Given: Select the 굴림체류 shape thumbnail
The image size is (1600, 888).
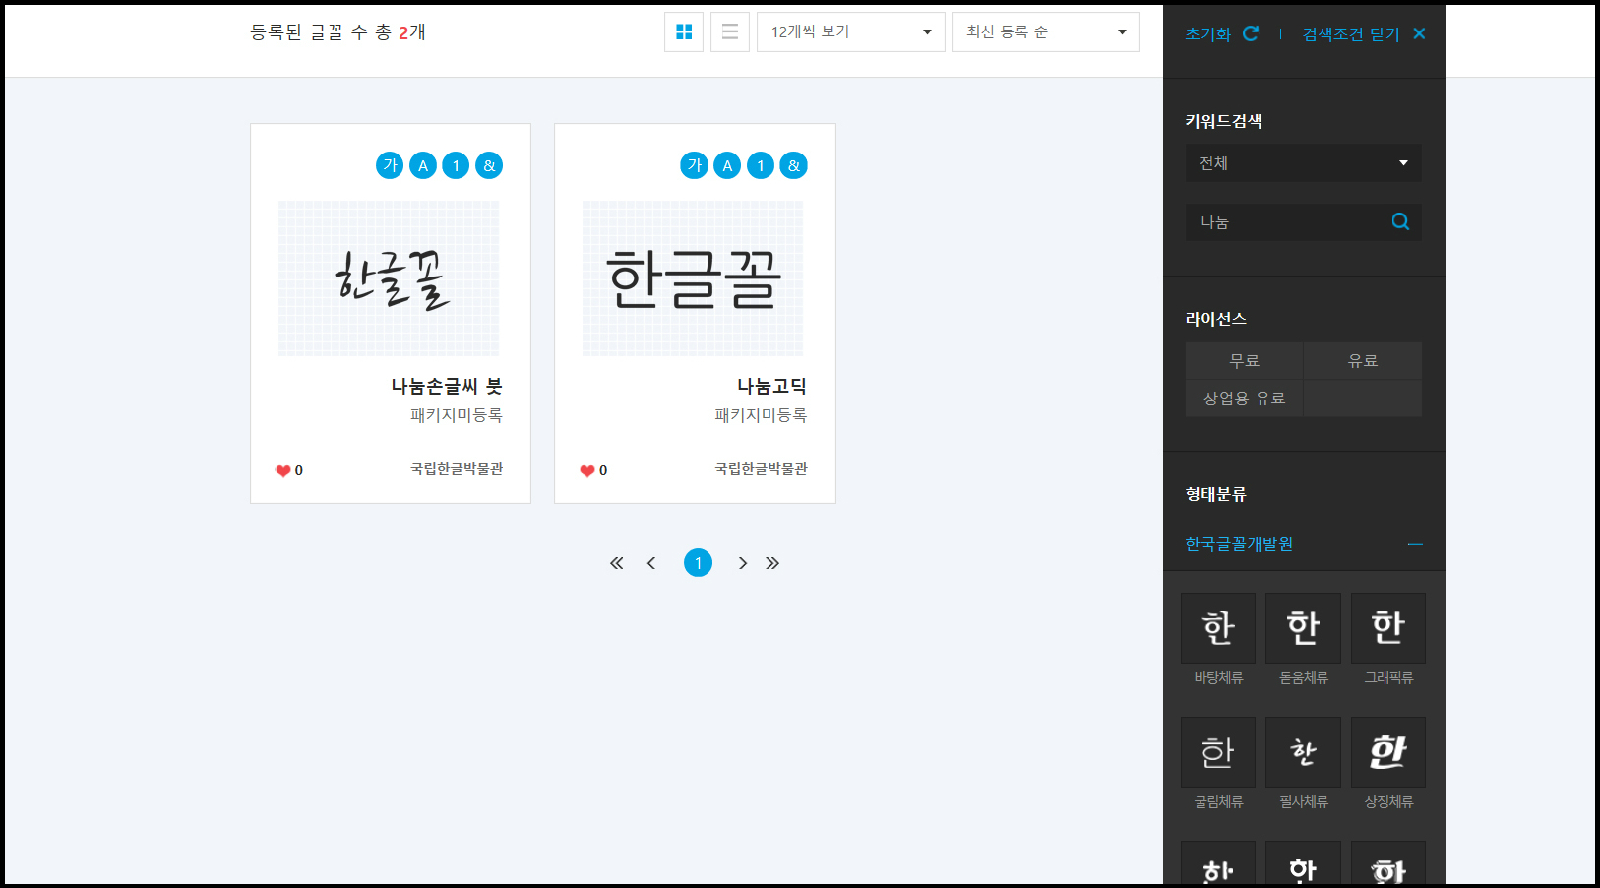Looking at the screenshot, I should point(1218,752).
